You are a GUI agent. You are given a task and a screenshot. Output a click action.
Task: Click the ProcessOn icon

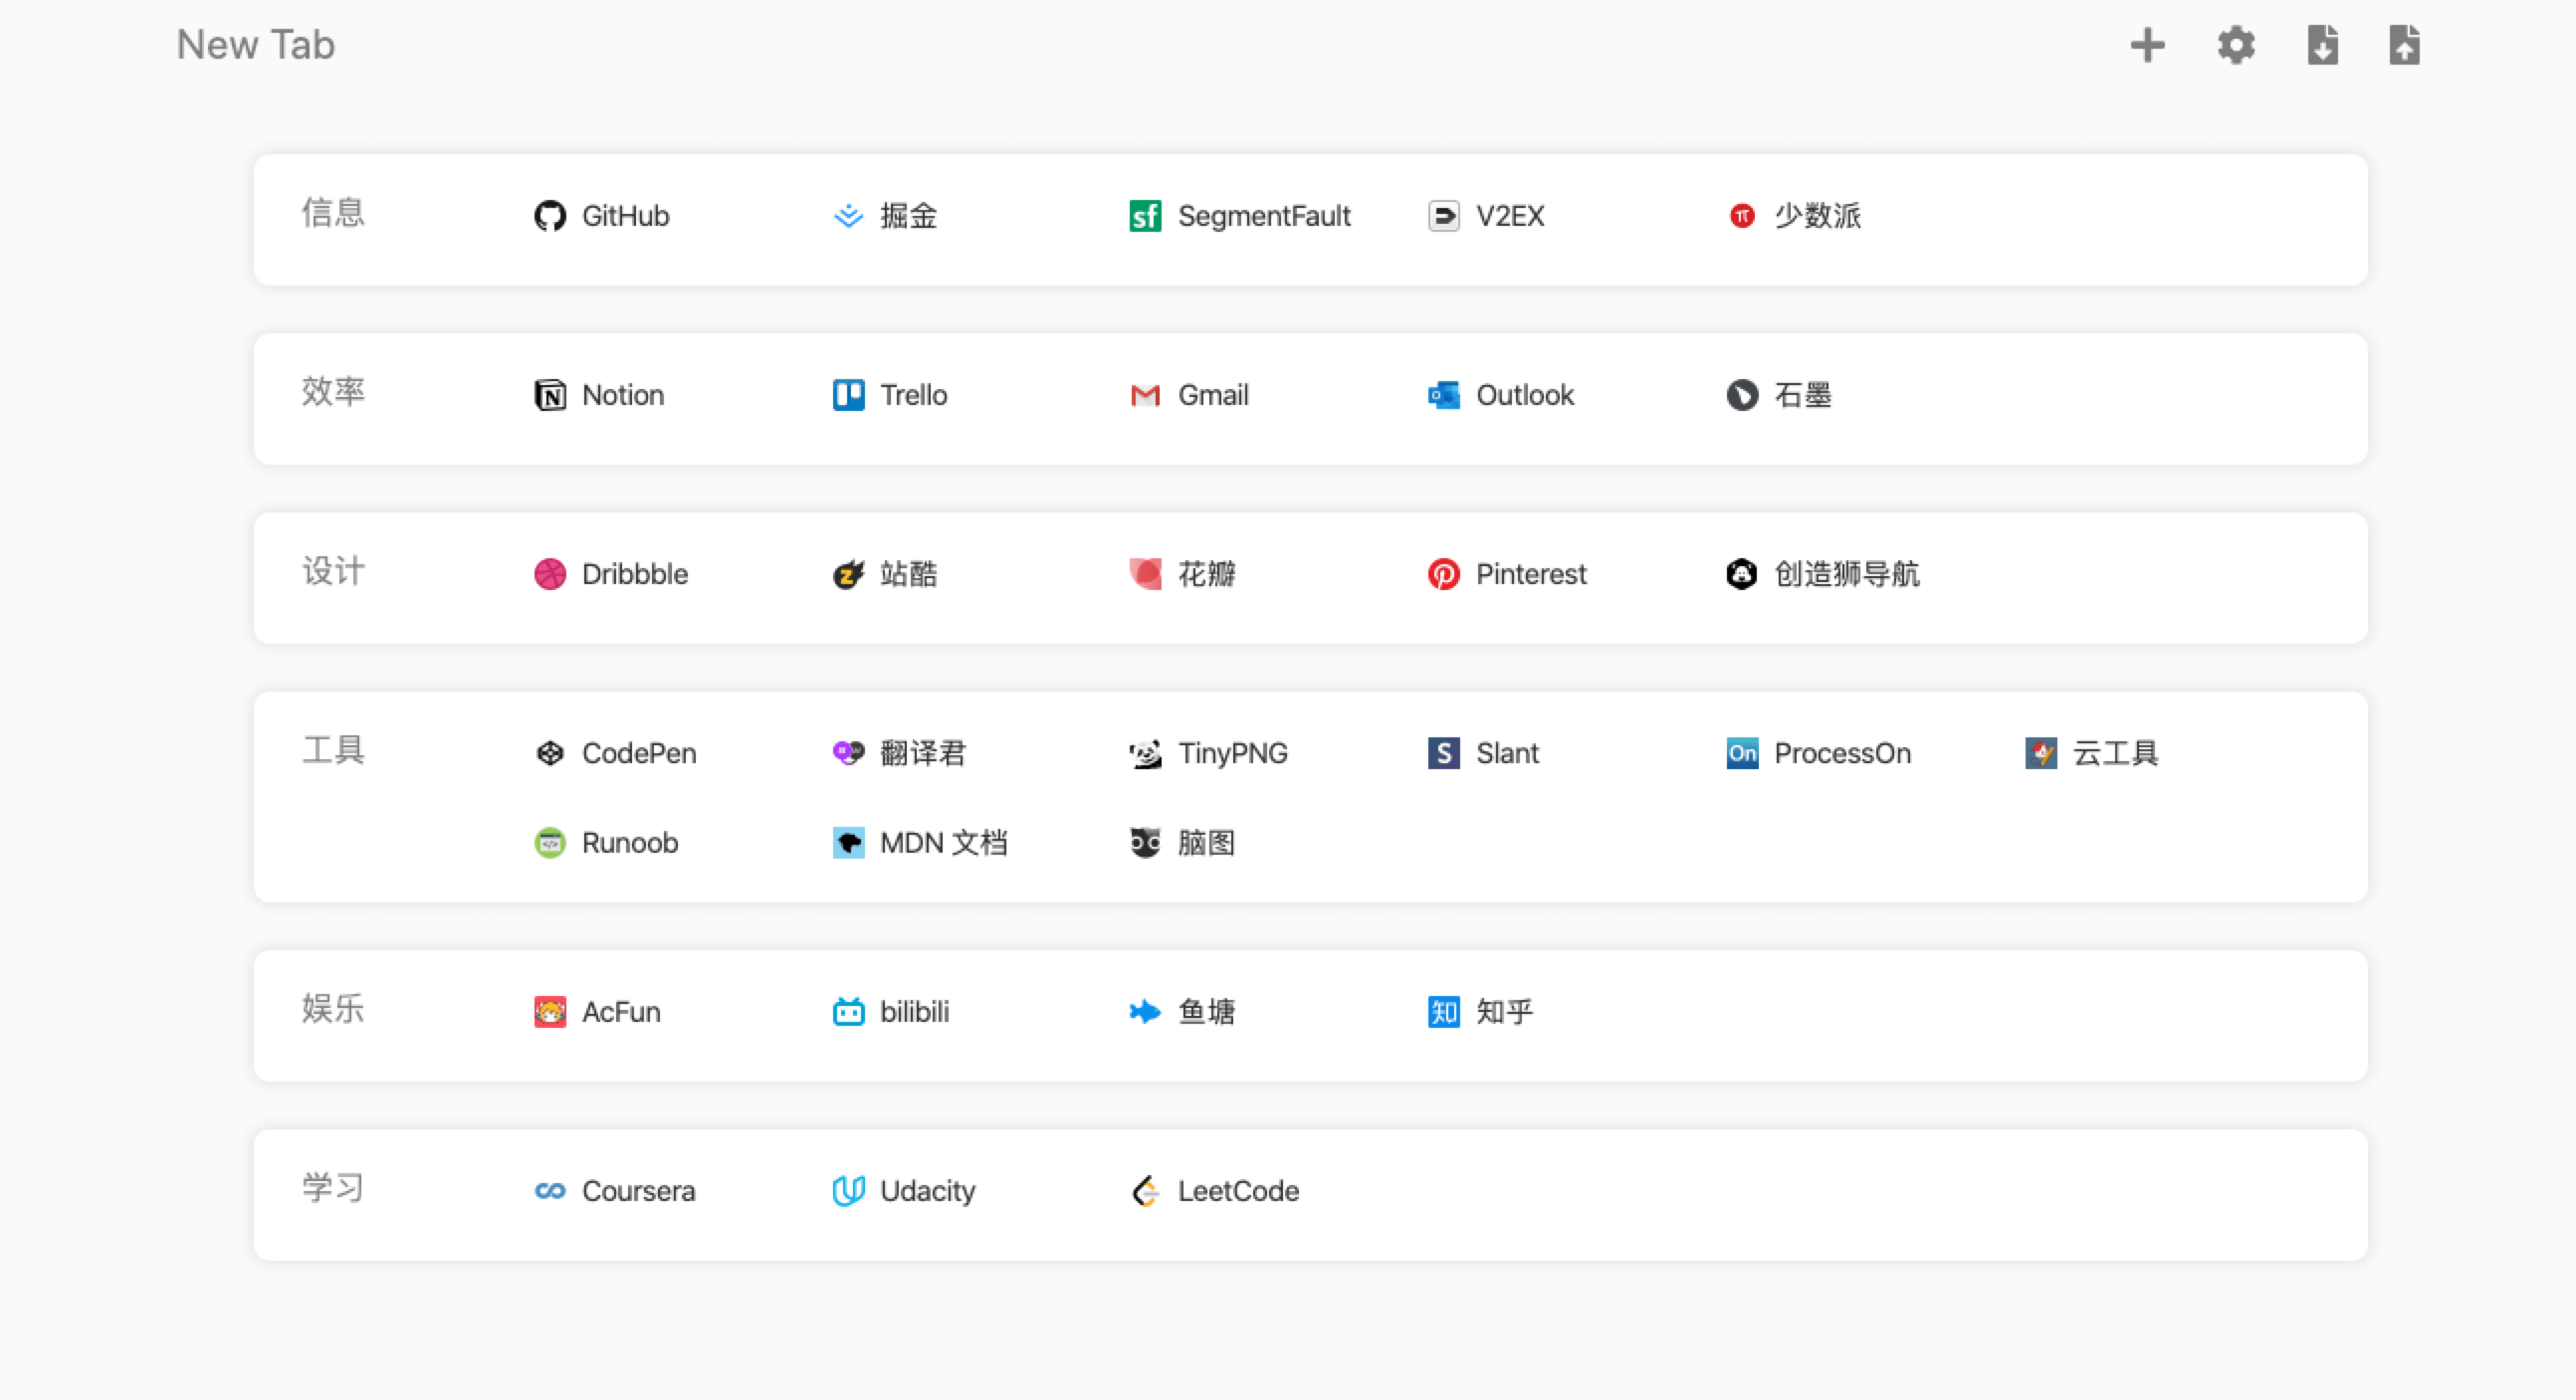[x=1742, y=753]
